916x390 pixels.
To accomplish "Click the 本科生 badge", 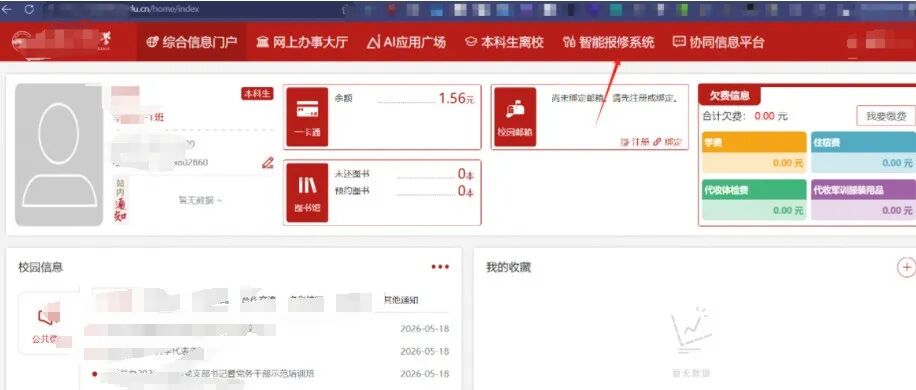I will tap(257, 93).
